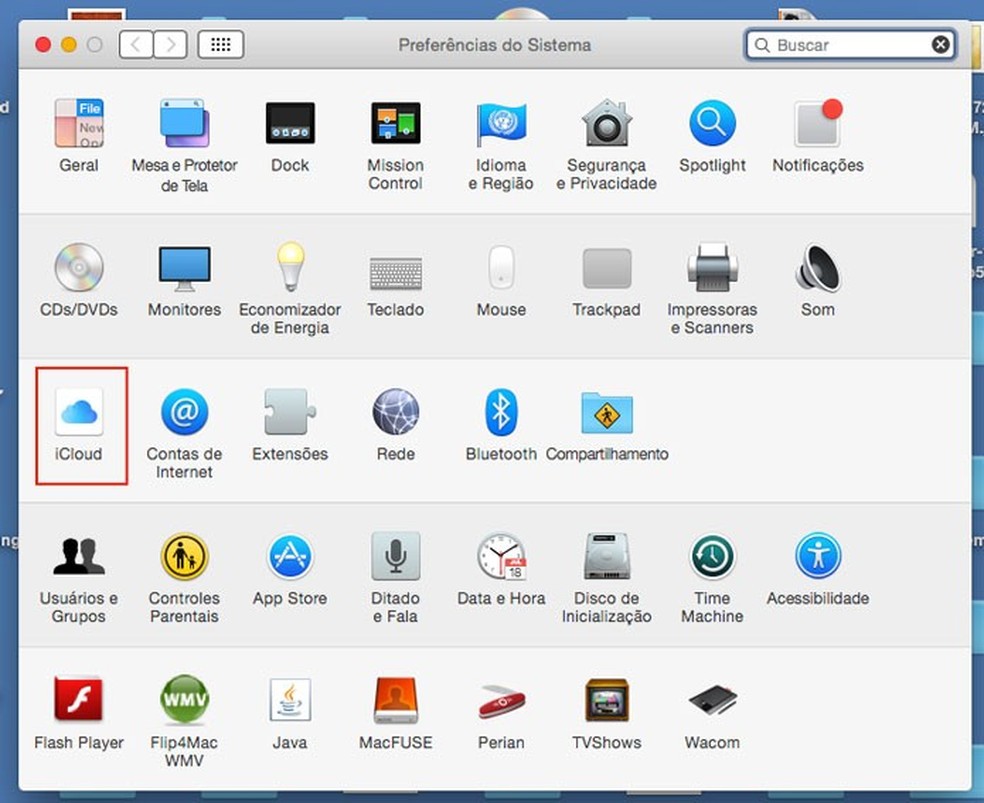Open Controles Parentais preferences

pos(184,557)
